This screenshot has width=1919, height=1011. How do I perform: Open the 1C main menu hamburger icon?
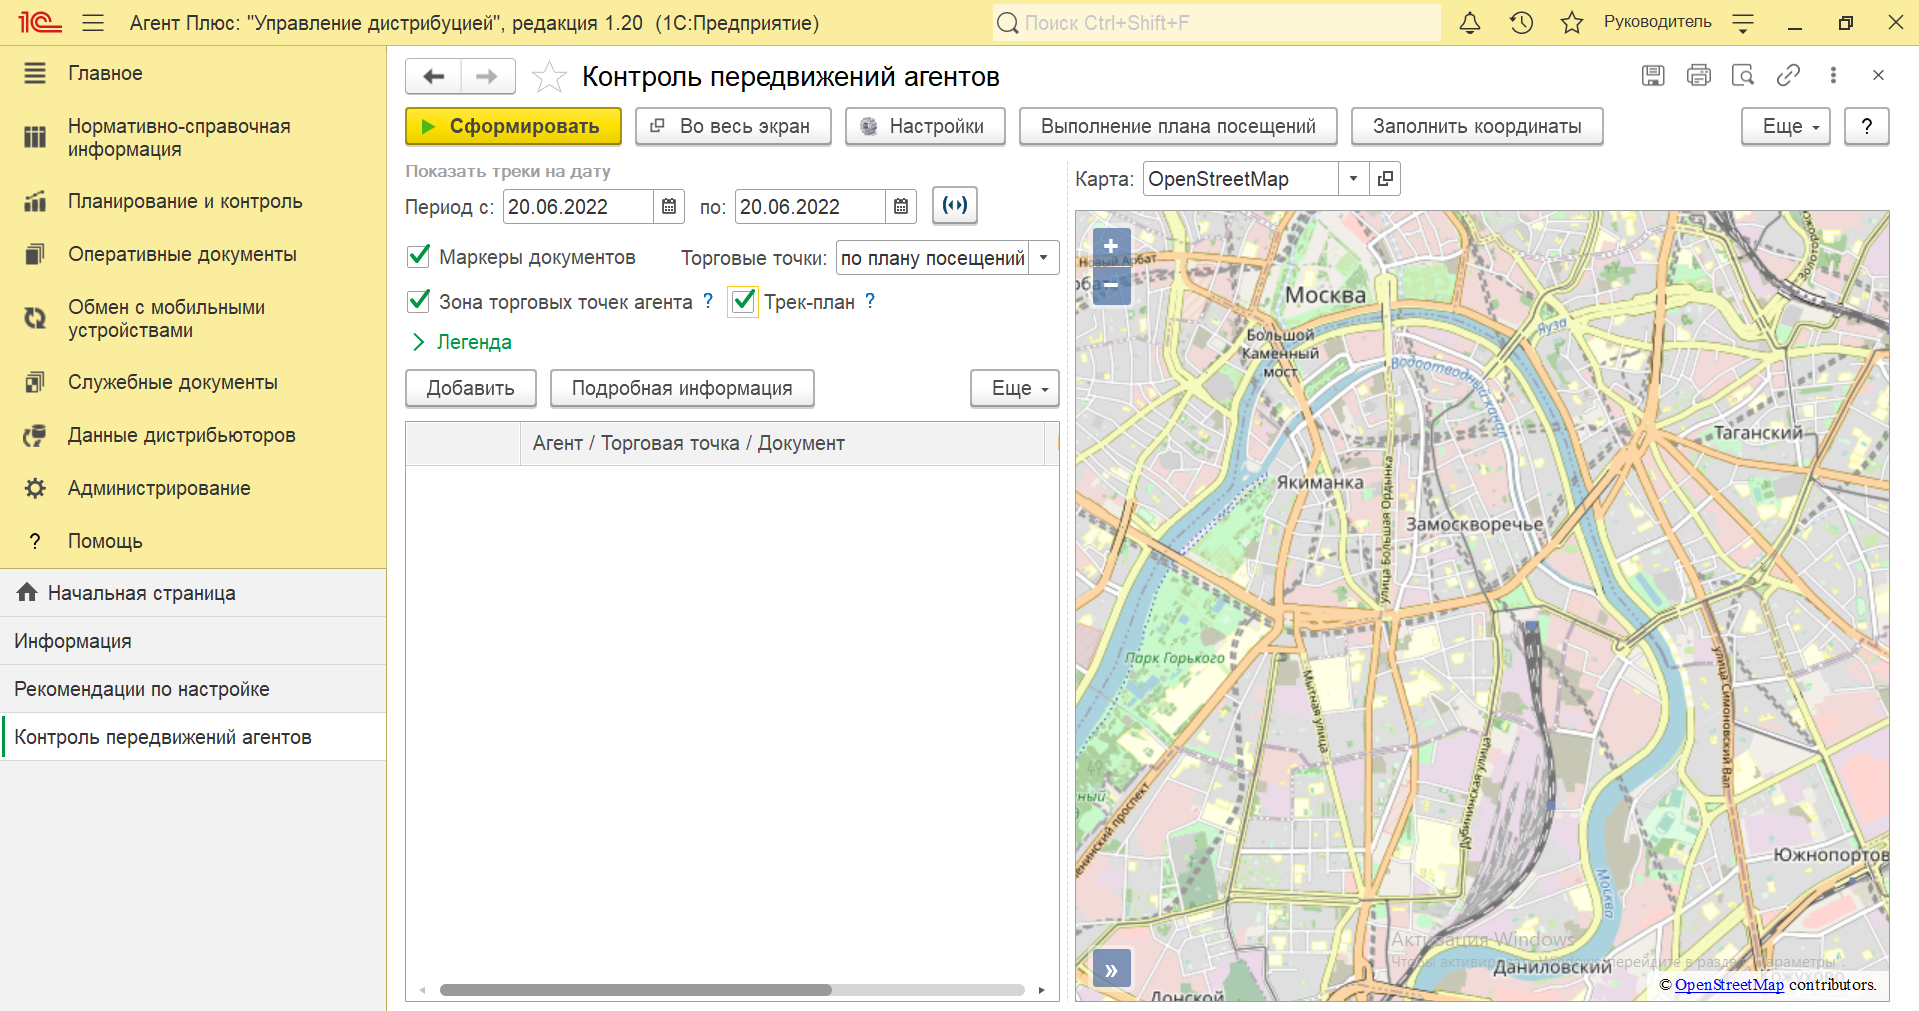[x=93, y=22]
